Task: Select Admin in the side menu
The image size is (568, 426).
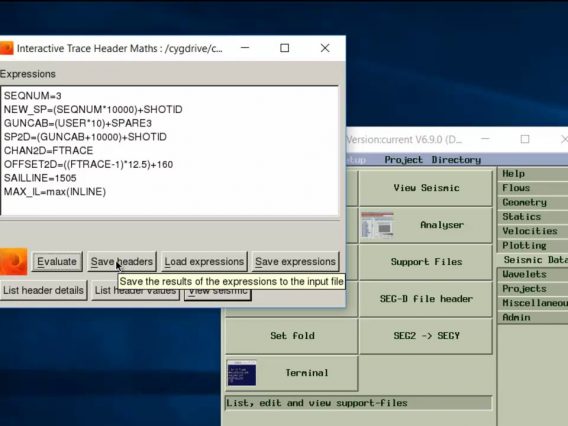Action: click(x=532, y=317)
